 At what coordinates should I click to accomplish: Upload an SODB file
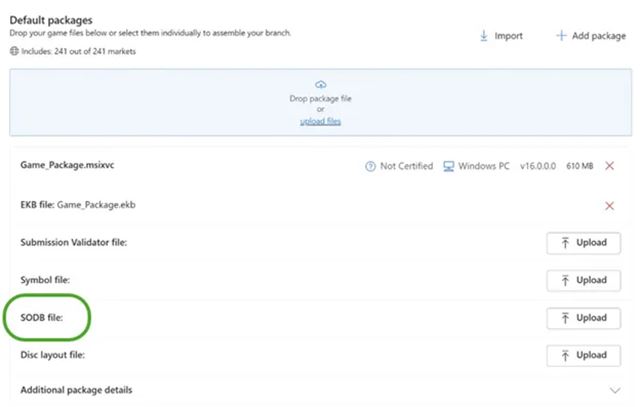[x=584, y=318]
